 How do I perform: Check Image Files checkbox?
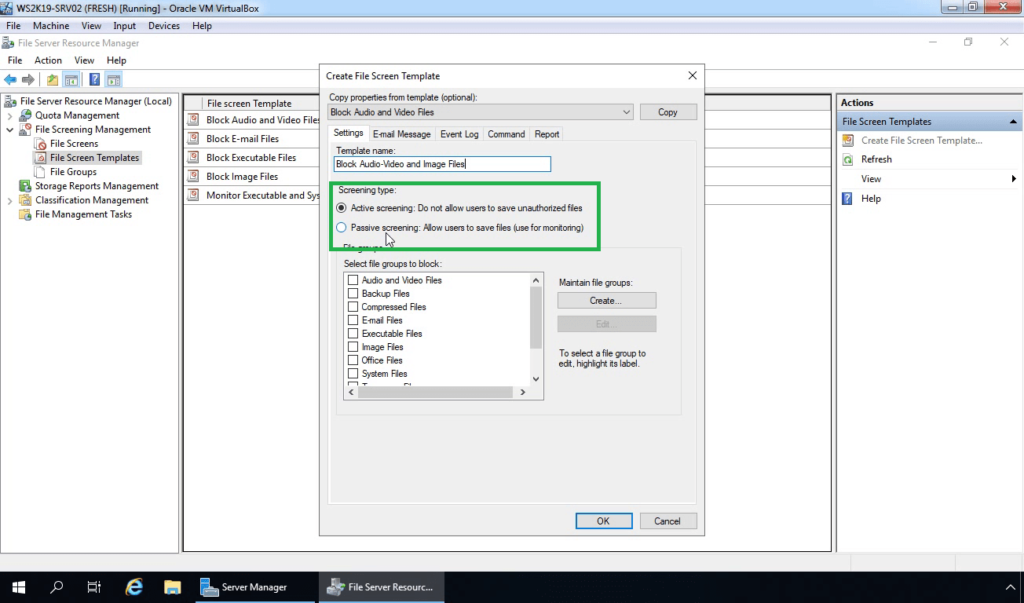pyautogui.click(x=353, y=347)
